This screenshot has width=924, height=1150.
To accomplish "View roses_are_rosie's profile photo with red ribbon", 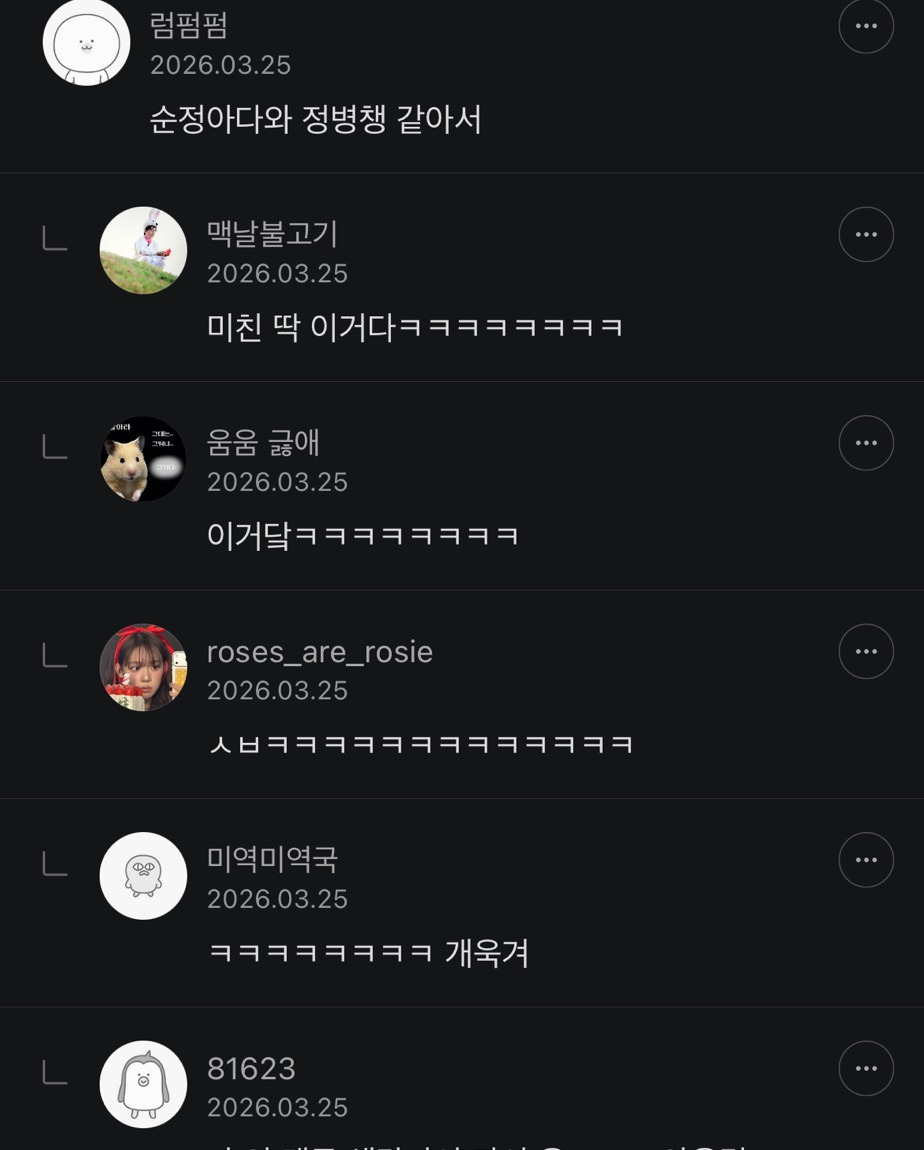I will [x=143, y=667].
